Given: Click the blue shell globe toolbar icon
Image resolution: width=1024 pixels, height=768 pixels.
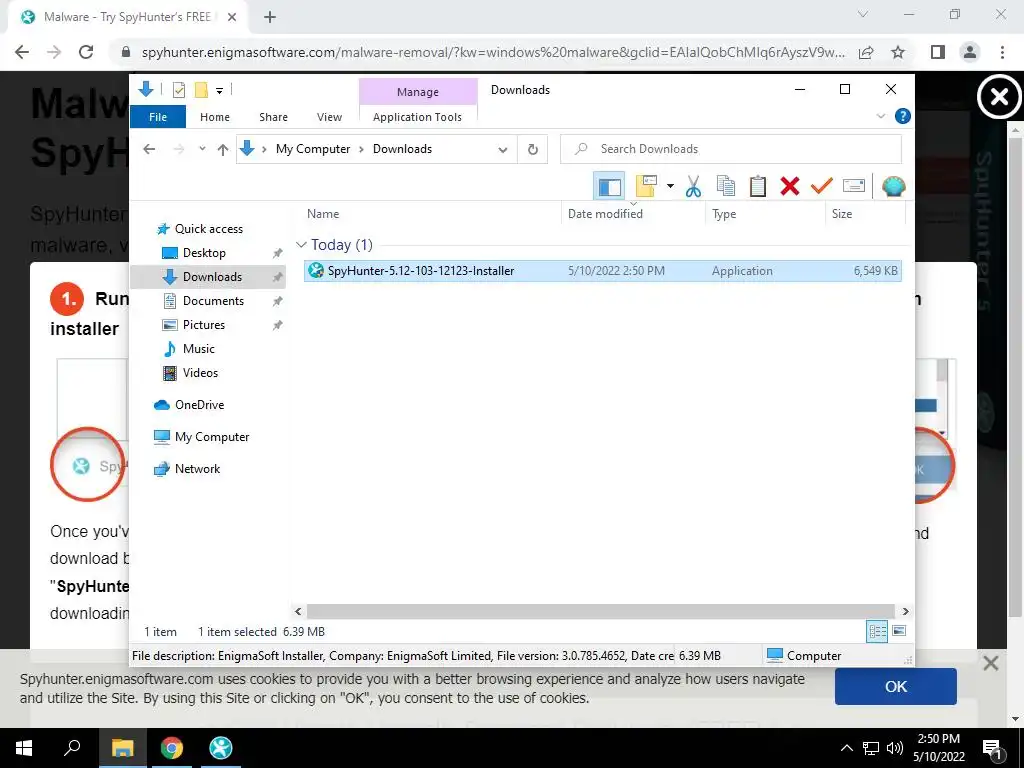Looking at the screenshot, I should coord(893,187).
